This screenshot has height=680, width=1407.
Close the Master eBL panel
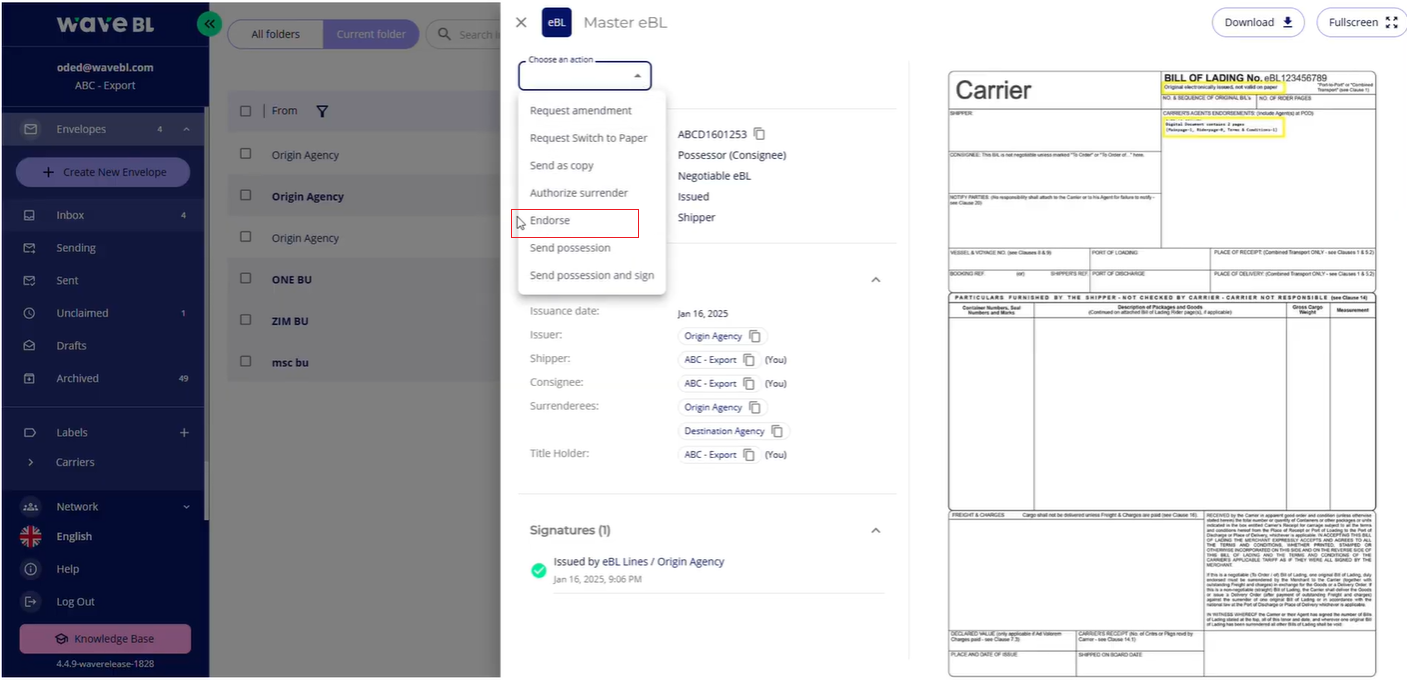click(x=521, y=22)
